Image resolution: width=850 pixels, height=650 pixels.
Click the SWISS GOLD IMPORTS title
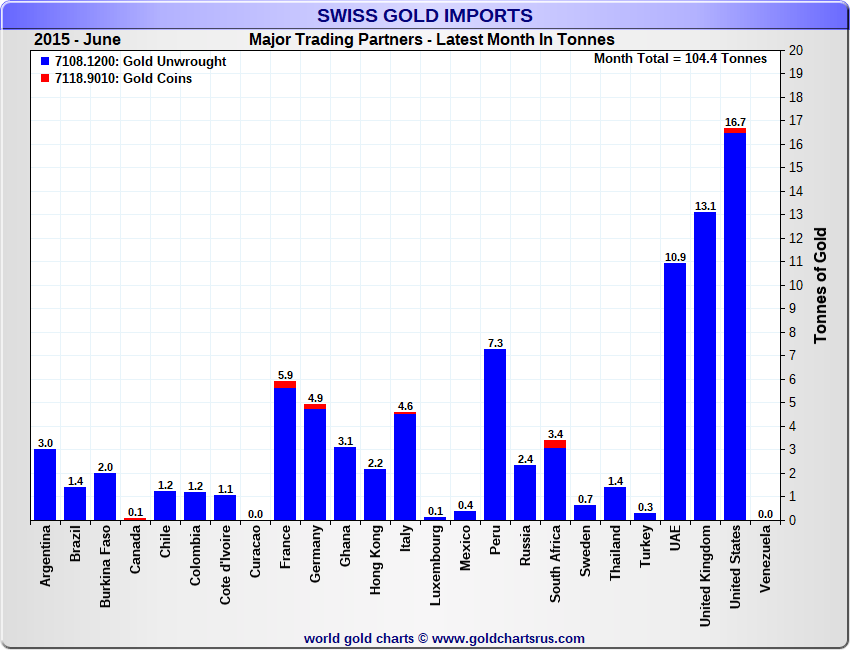click(x=425, y=16)
